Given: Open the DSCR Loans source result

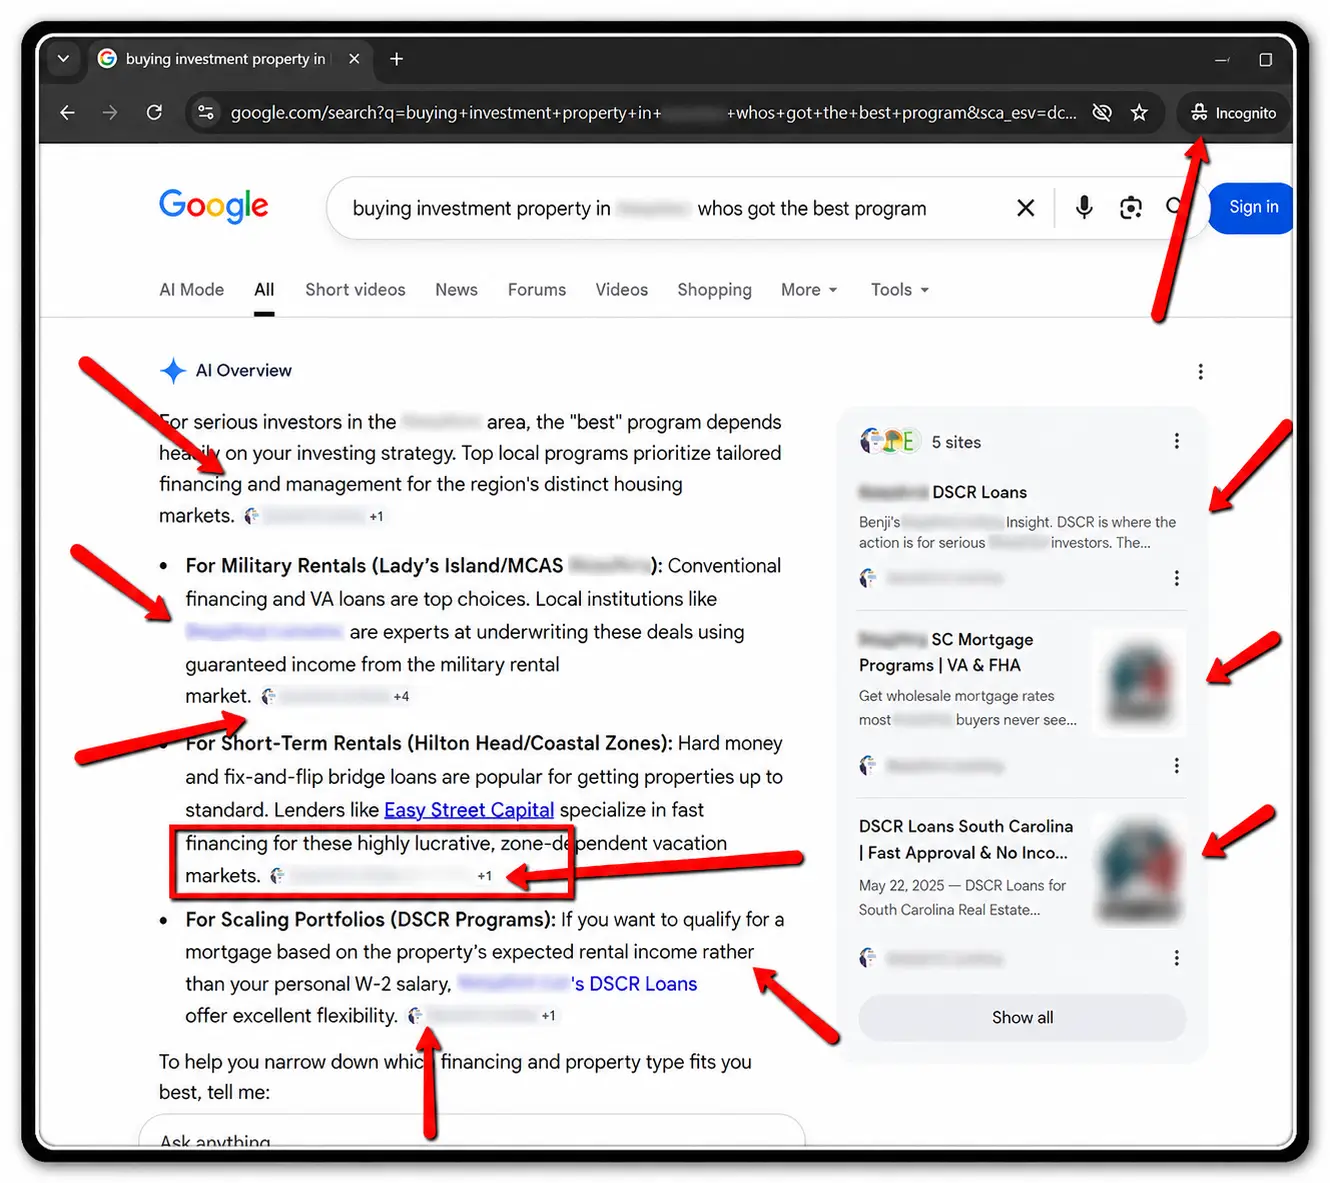Looking at the screenshot, I should point(943,492).
